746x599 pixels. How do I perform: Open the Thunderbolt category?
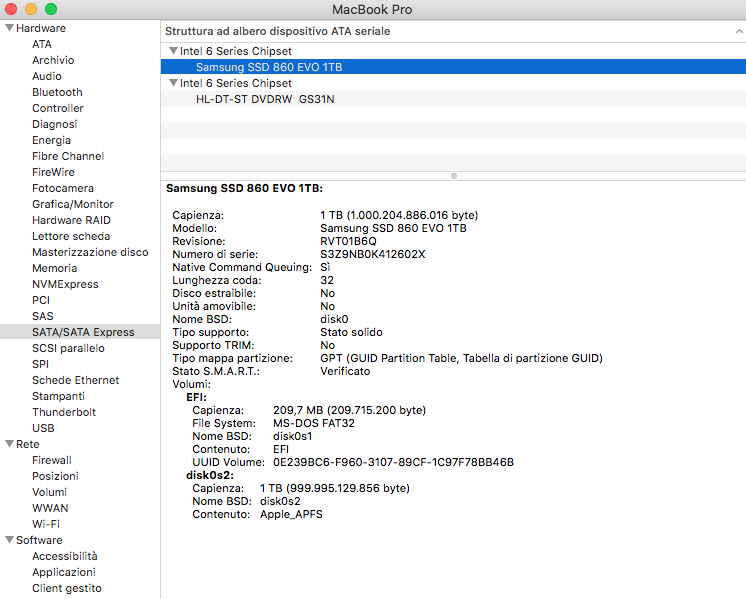pyautogui.click(x=64, y=412)
